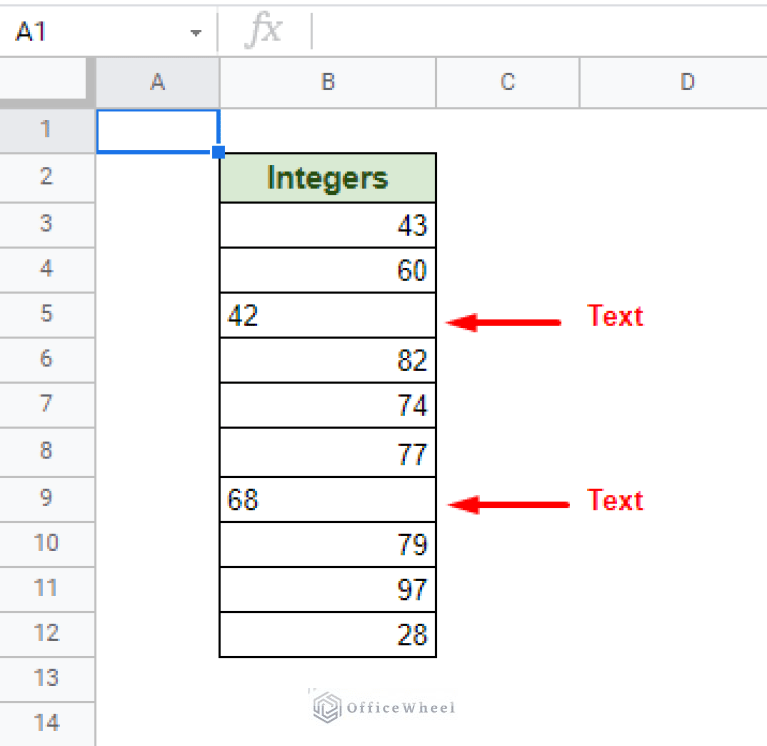
Task: Click the fx function icon
Action: [265, 31]
